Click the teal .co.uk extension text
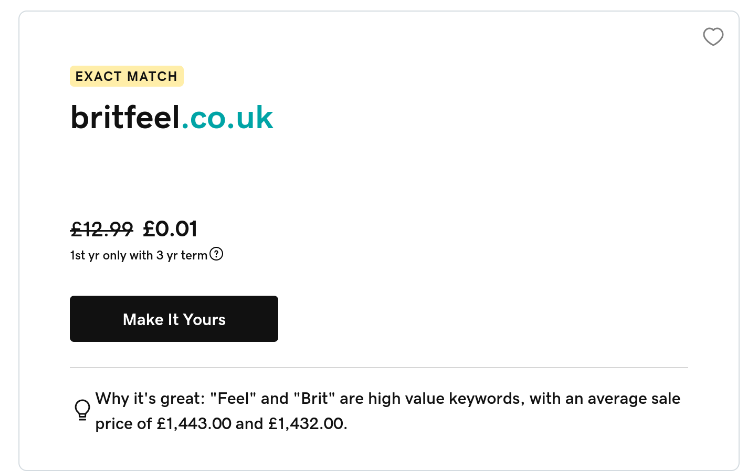 click(x=227, y=118)
